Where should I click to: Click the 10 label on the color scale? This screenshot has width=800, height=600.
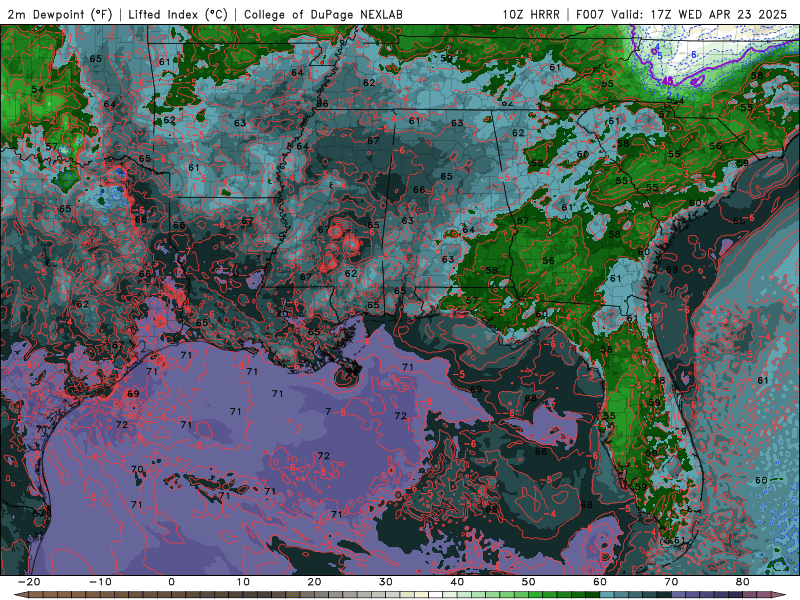pyautogui.click(x=243, y=582)
